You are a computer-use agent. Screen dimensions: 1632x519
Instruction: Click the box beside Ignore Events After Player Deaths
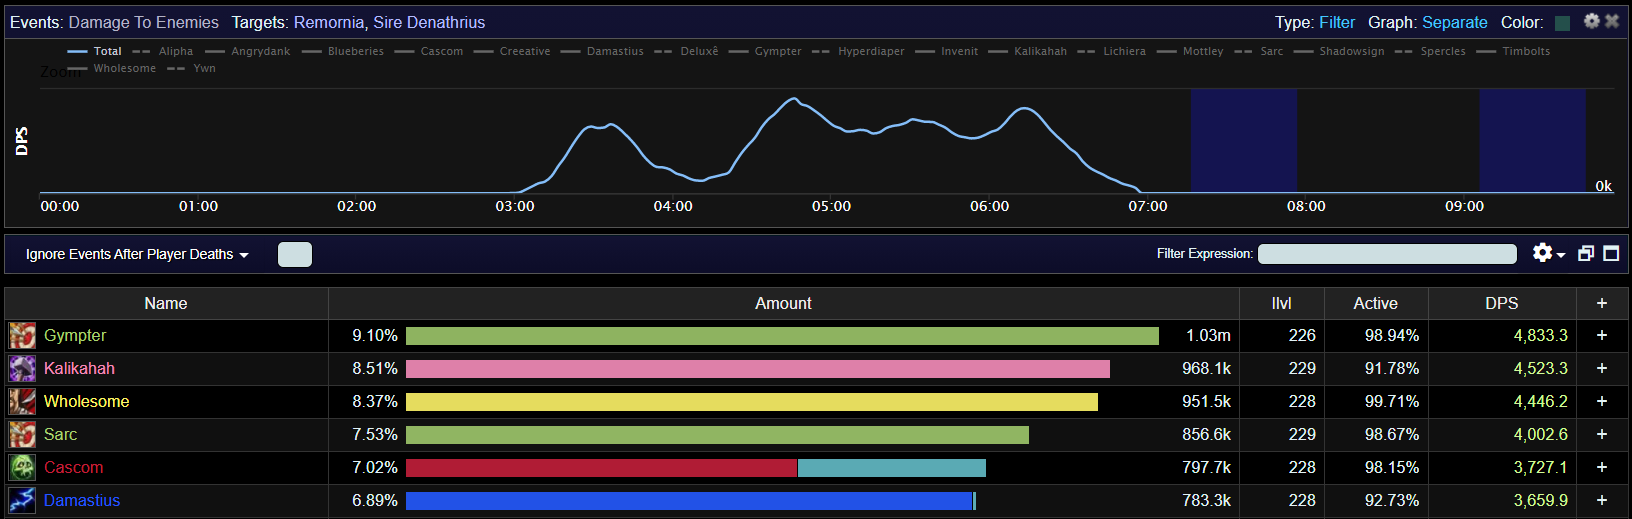(x=295, y=254)
